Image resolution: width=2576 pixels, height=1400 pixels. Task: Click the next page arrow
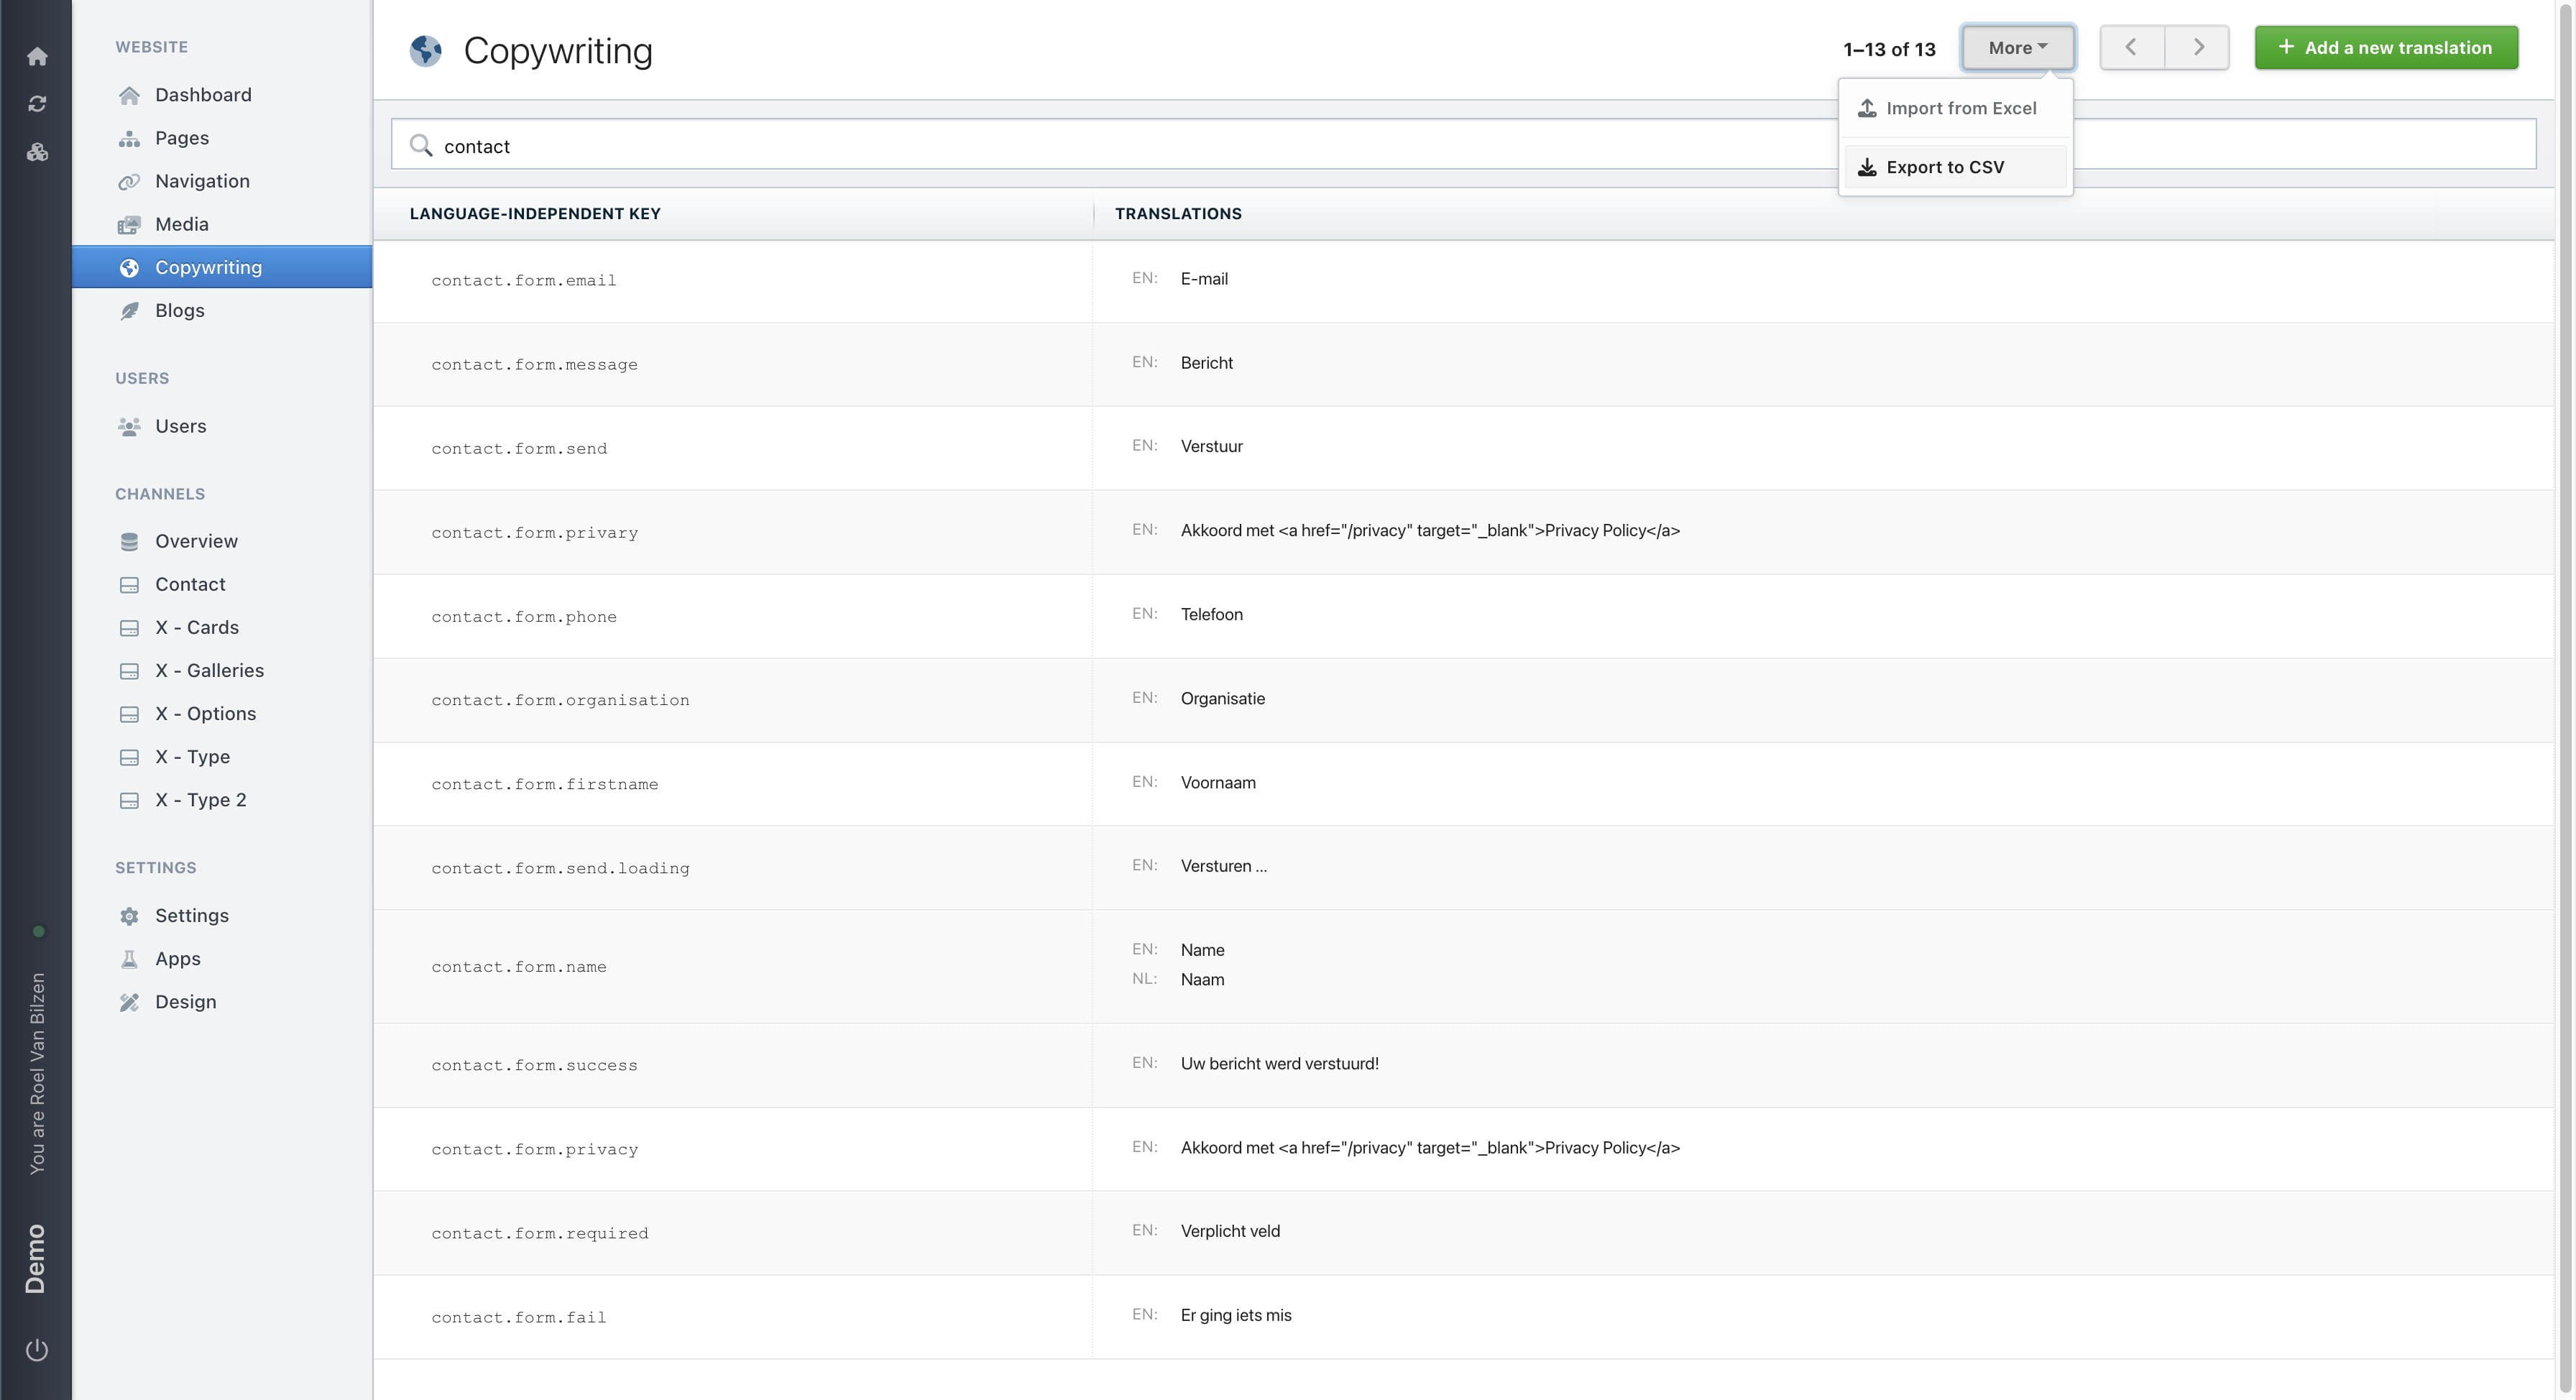click(x=2197, y=46)
